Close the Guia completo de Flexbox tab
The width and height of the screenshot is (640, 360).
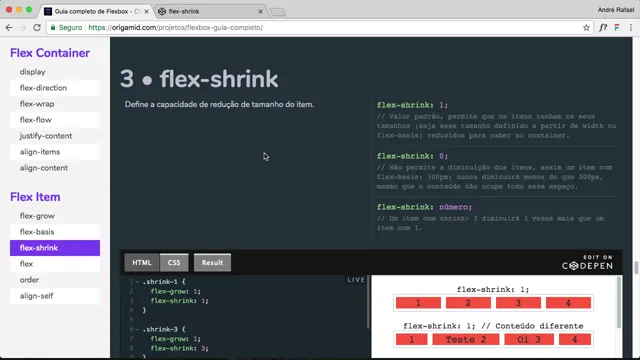pyautogui.click(x=146, y=11)
